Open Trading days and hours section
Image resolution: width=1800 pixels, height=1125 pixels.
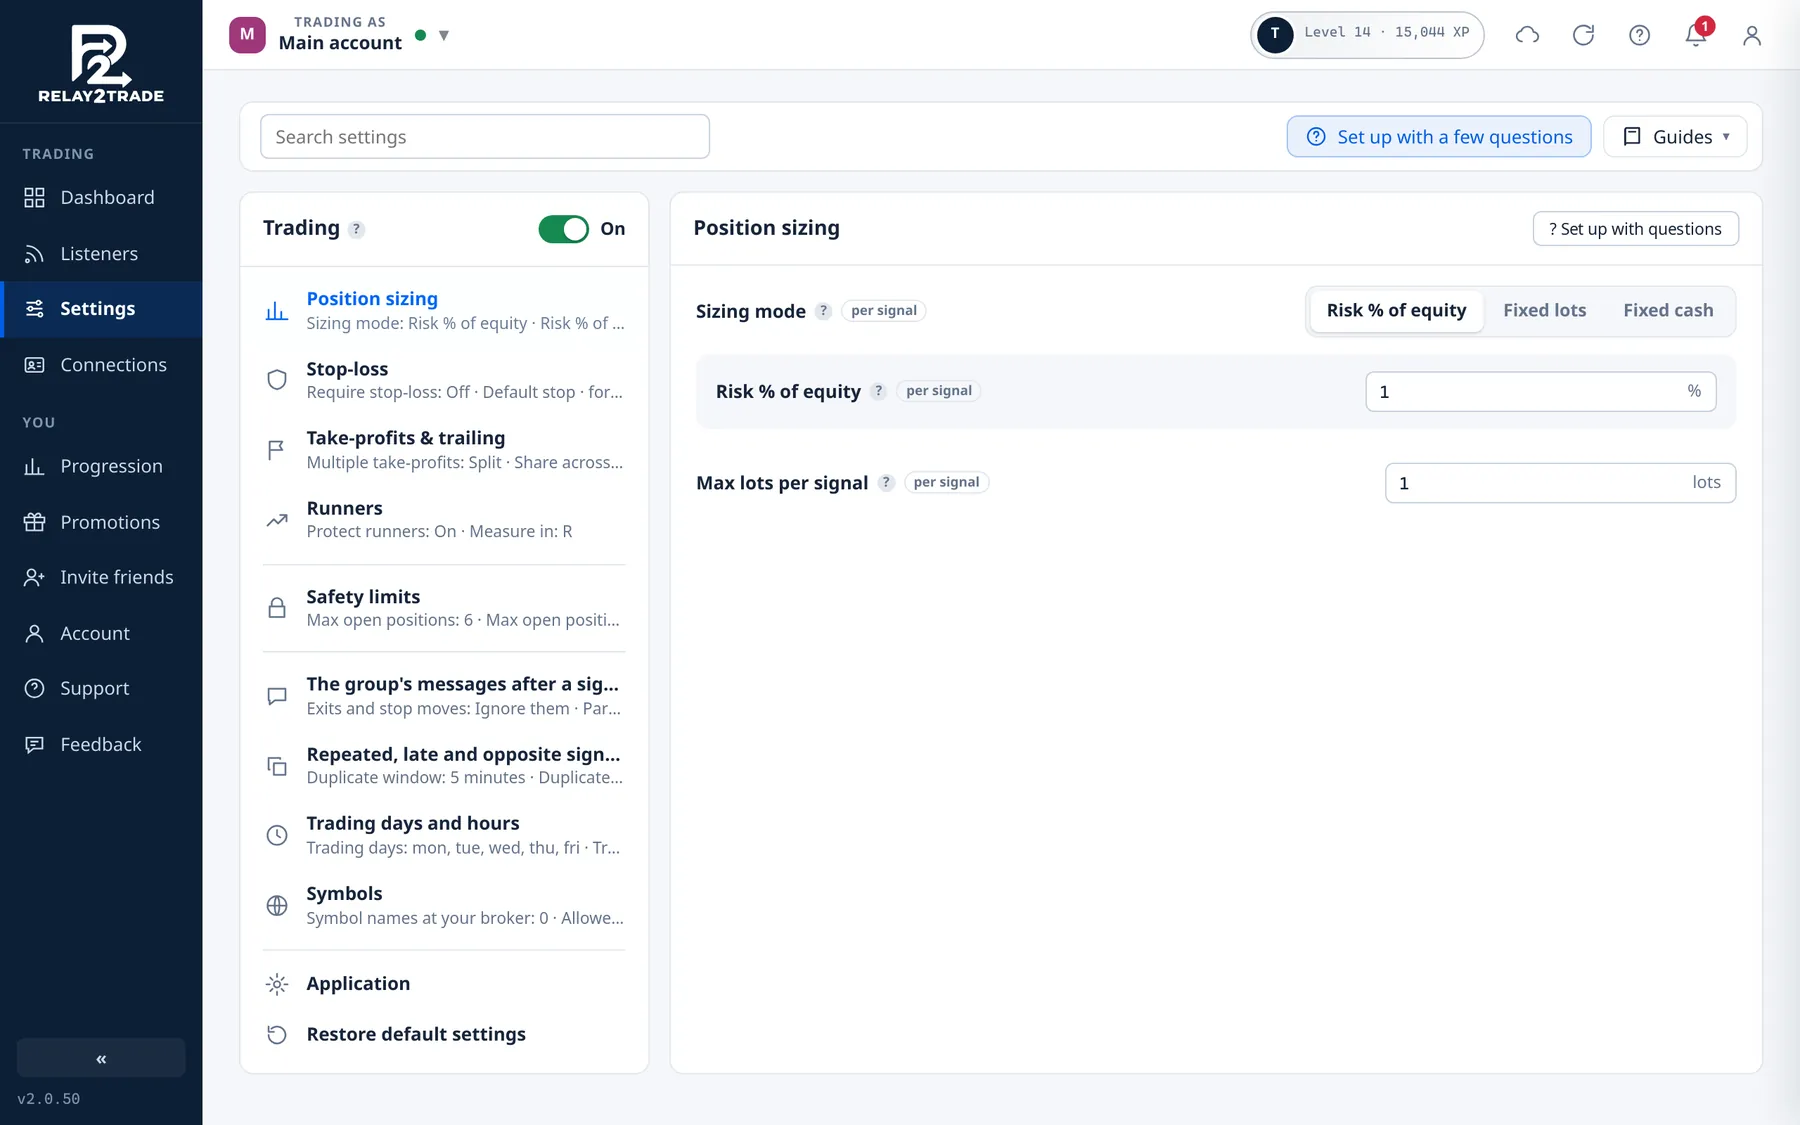[x=444, y=835]
